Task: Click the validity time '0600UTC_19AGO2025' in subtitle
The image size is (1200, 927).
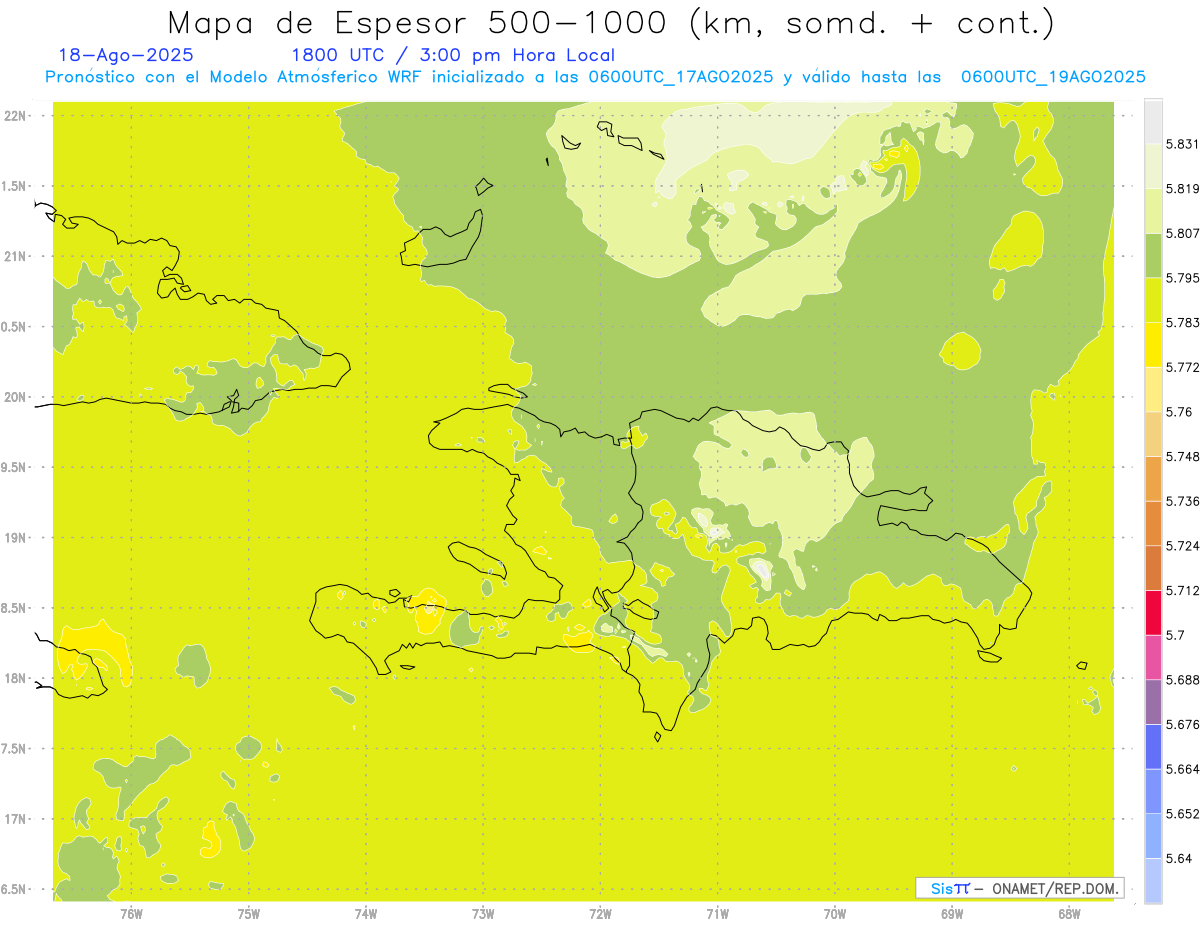Action: point(1053,77)
